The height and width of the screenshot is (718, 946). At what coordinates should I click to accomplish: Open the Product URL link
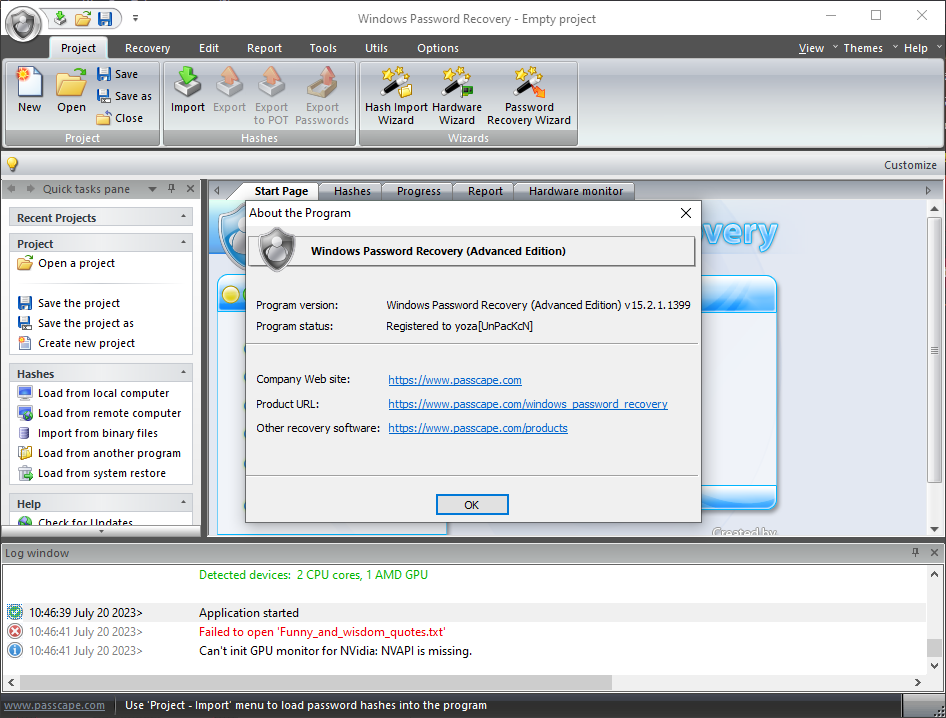[528, 404]
